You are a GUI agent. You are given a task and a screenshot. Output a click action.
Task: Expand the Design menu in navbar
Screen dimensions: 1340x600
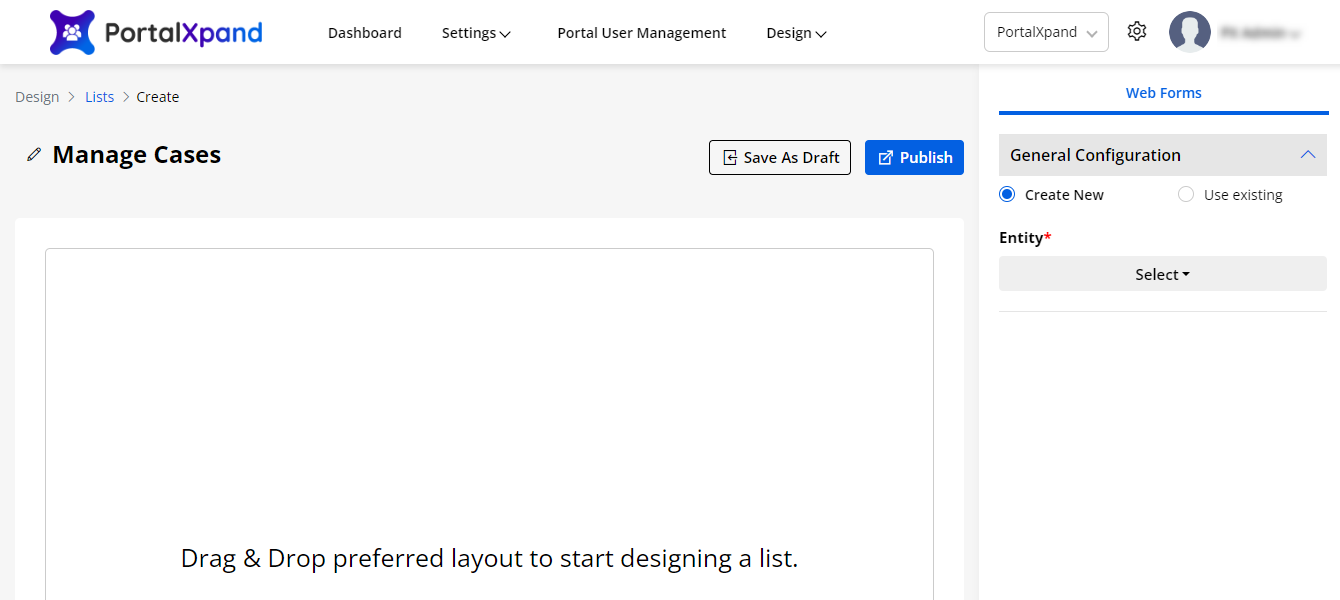click(796, 33)
